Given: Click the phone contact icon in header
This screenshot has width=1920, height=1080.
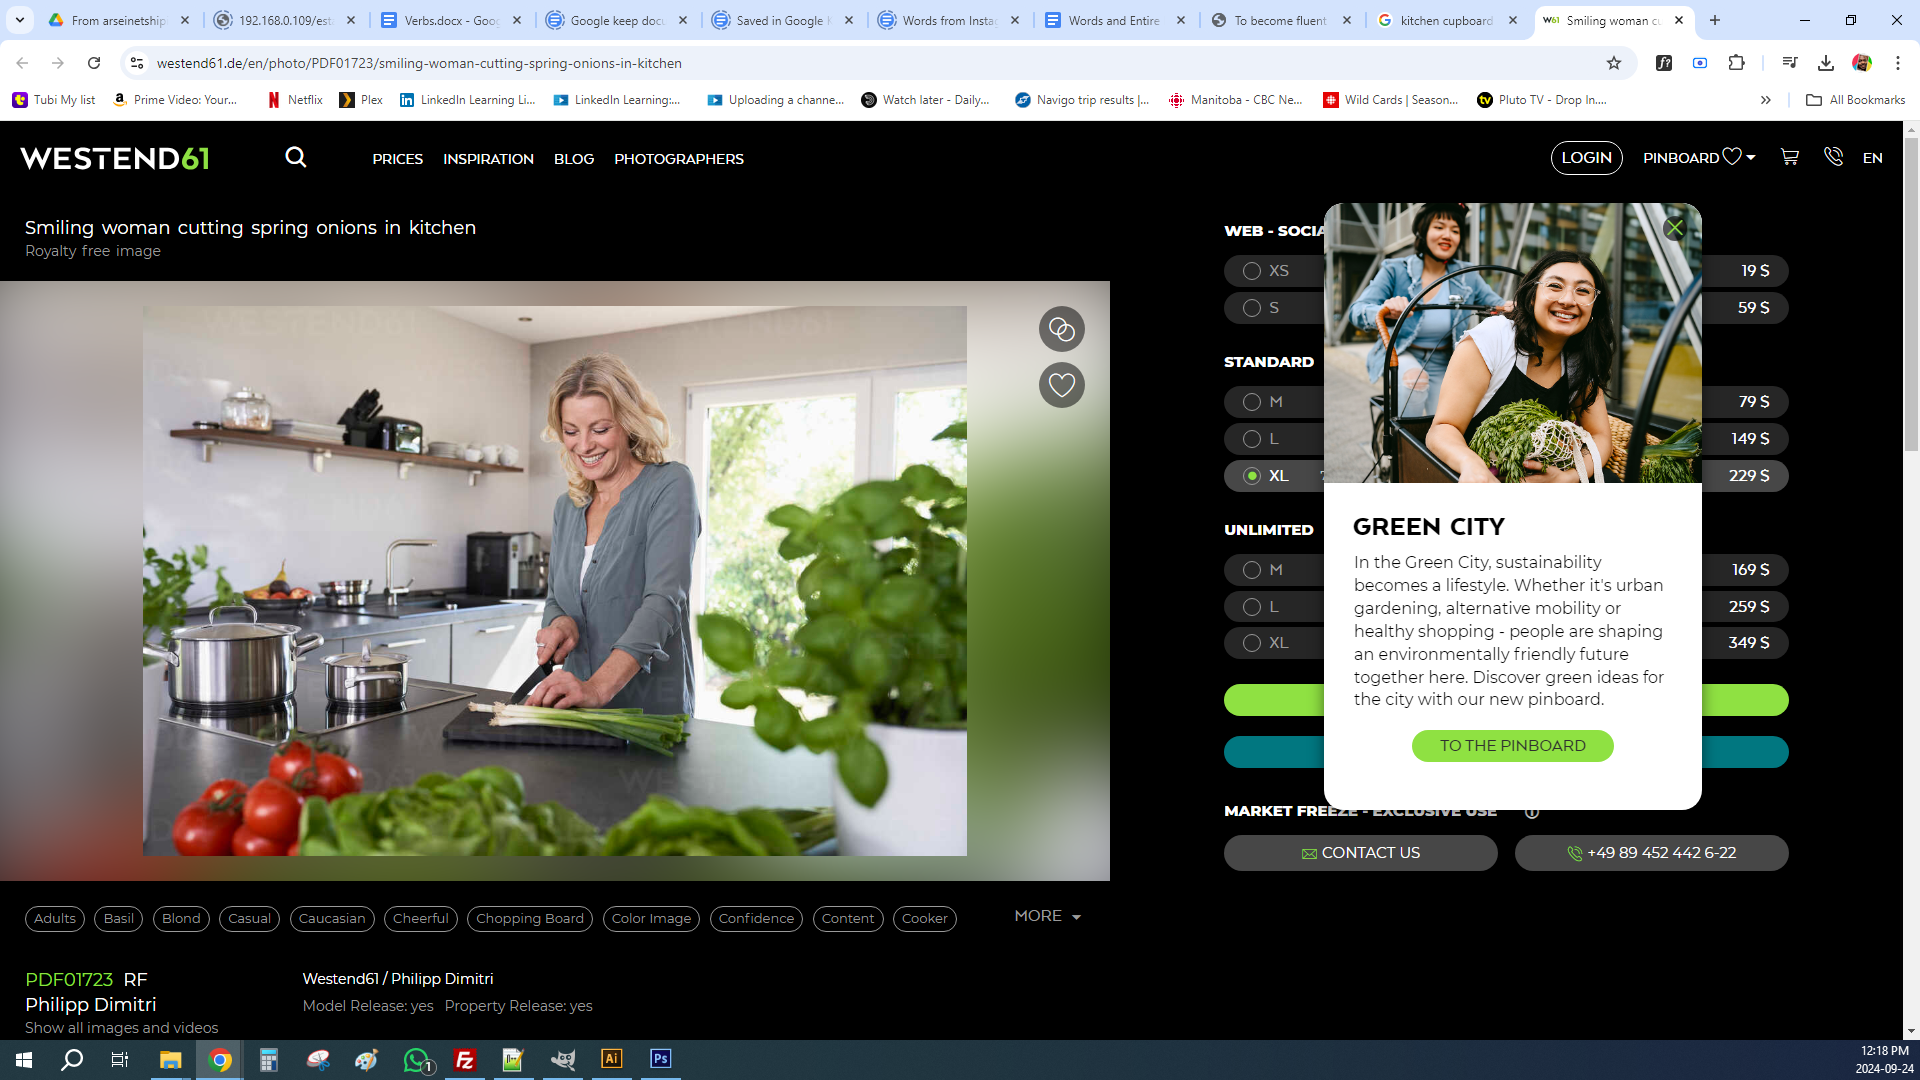Looking at the screenshot, I should pyautogui.click(x=1833, y=157).
